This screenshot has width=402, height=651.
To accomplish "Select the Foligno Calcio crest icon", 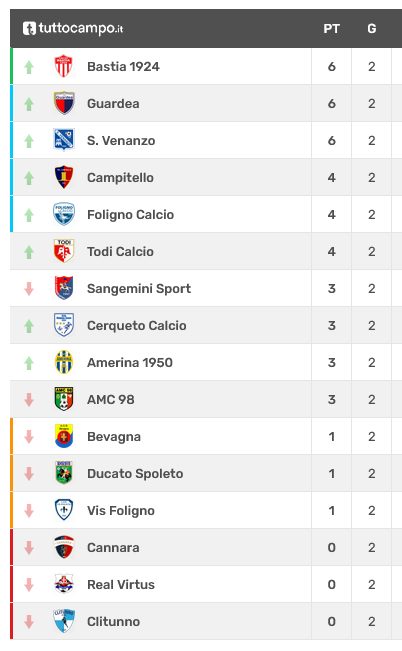I will [64, 214].
